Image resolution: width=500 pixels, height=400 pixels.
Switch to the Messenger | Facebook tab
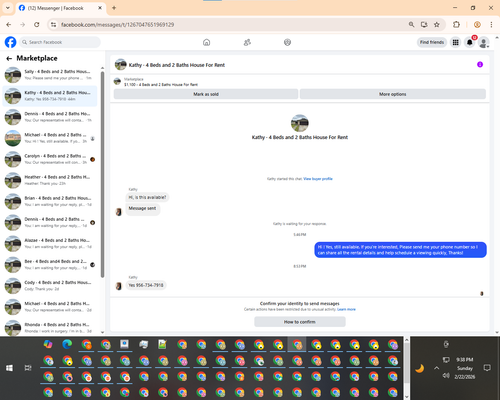[x=60, y=8]
